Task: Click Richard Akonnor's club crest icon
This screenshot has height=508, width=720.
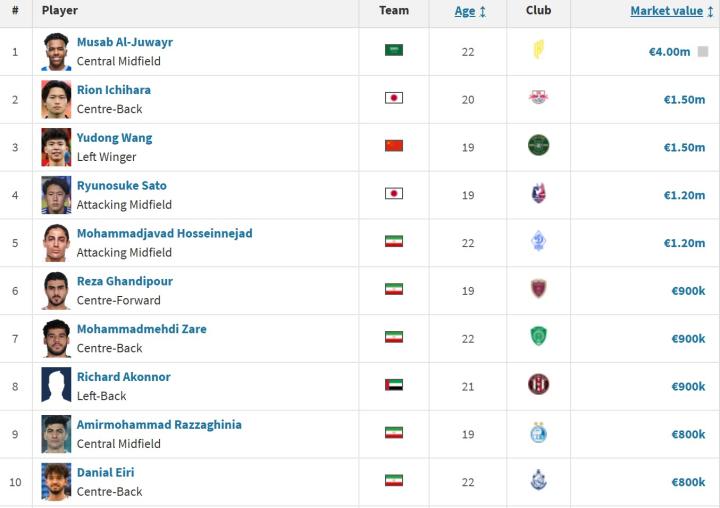Action: click(x=538, y=385)
